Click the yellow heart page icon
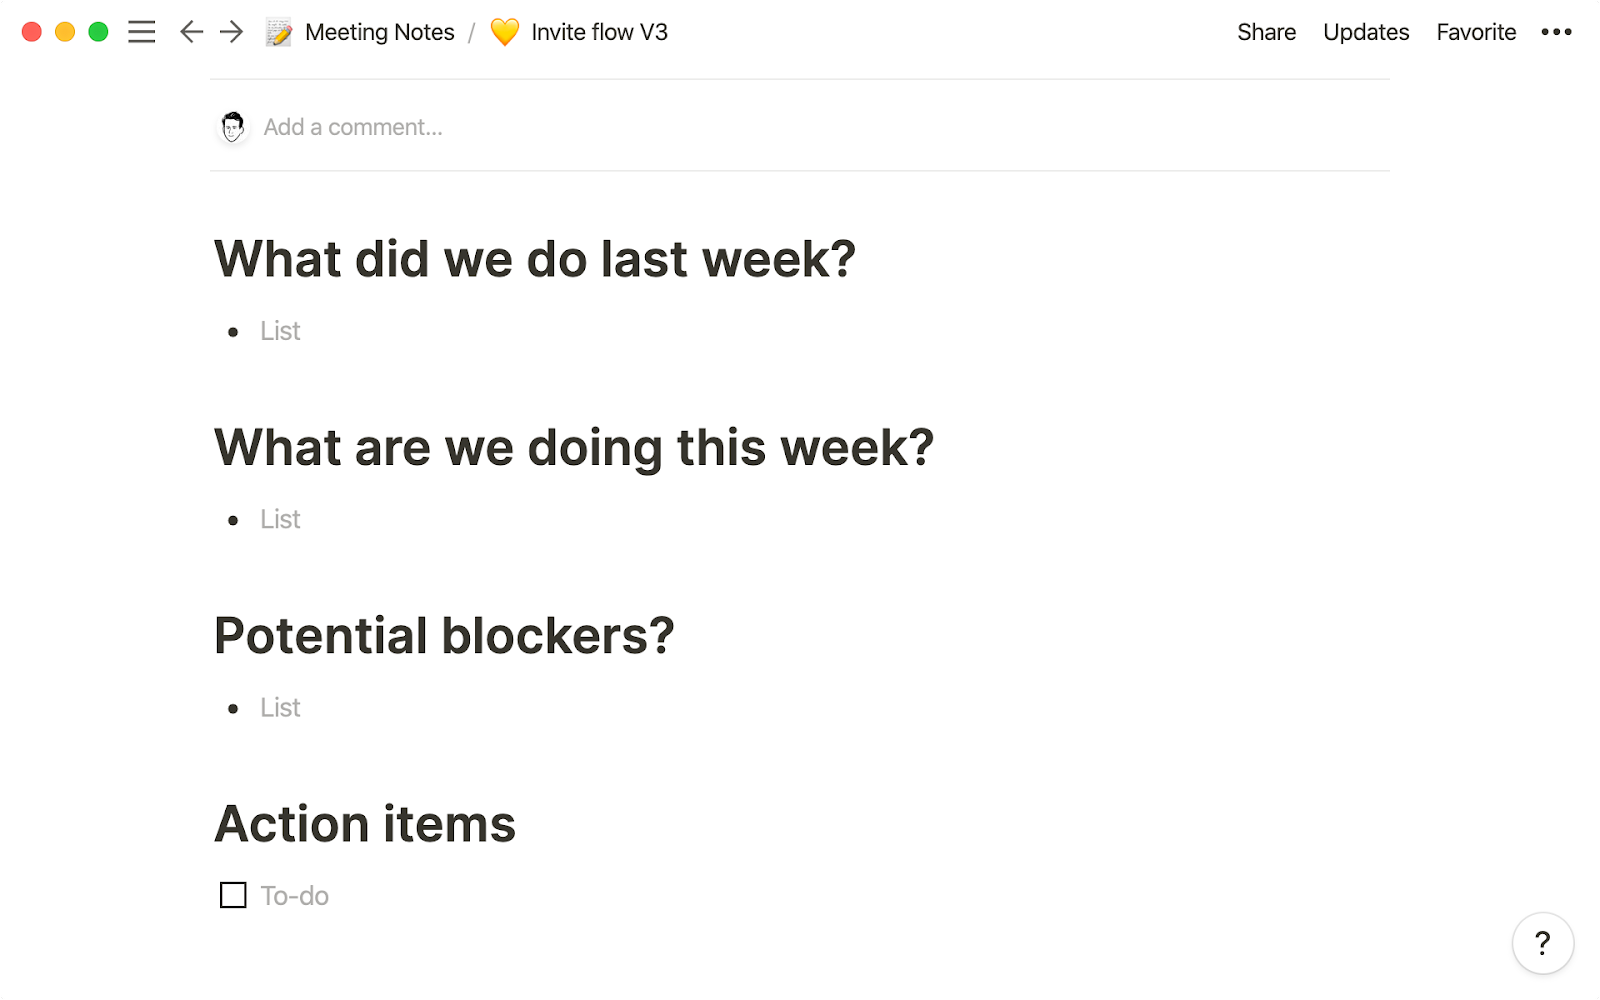 [505, 32]
